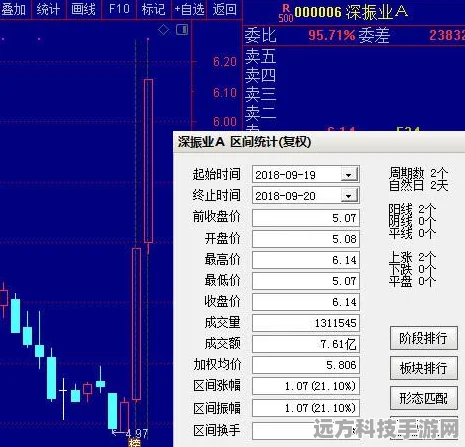The width and height of the screenshot is (465, 447).
Task: Click the 6.00 price axis label
Action: (225, 121)
